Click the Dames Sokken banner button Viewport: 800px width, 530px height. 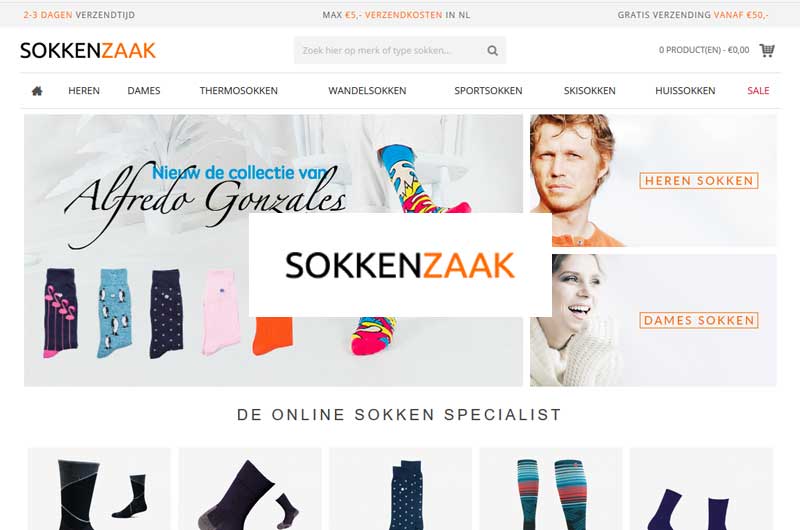699,320
